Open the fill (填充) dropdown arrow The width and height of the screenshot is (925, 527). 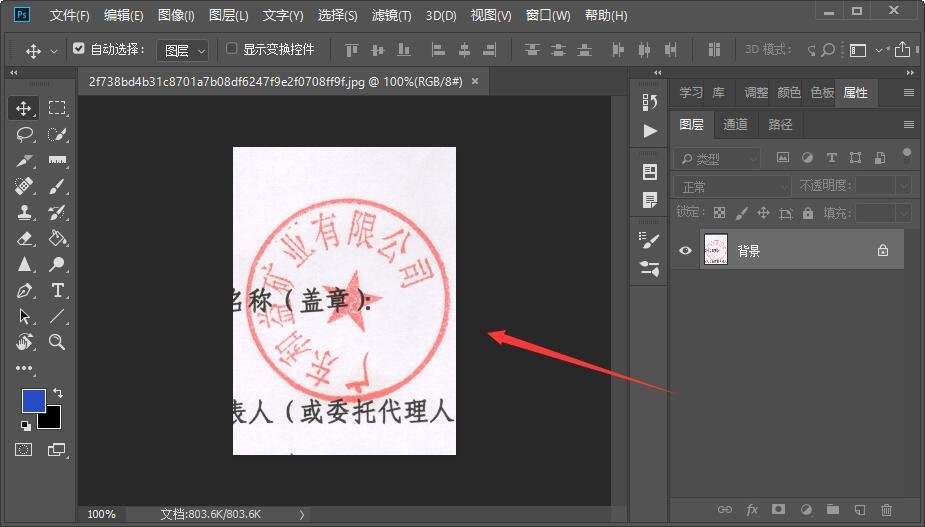pos(904,212)
